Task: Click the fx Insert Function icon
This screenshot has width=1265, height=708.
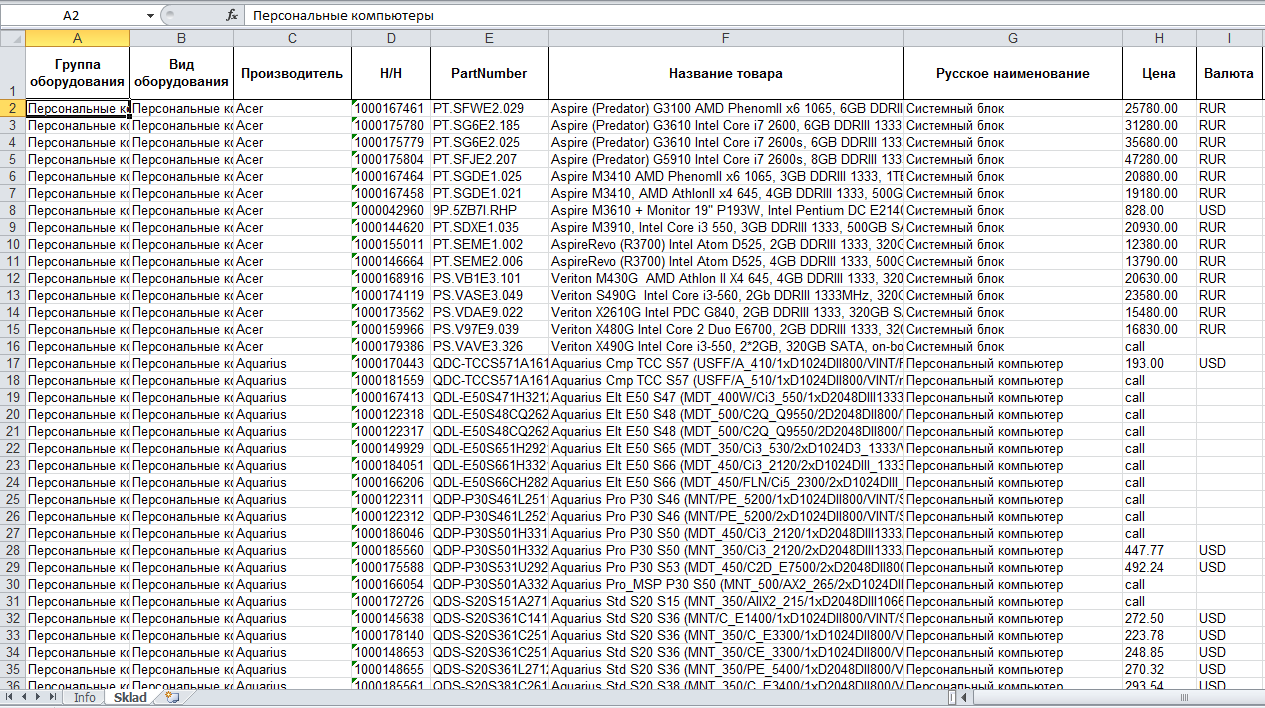Action: click(232, 16)
